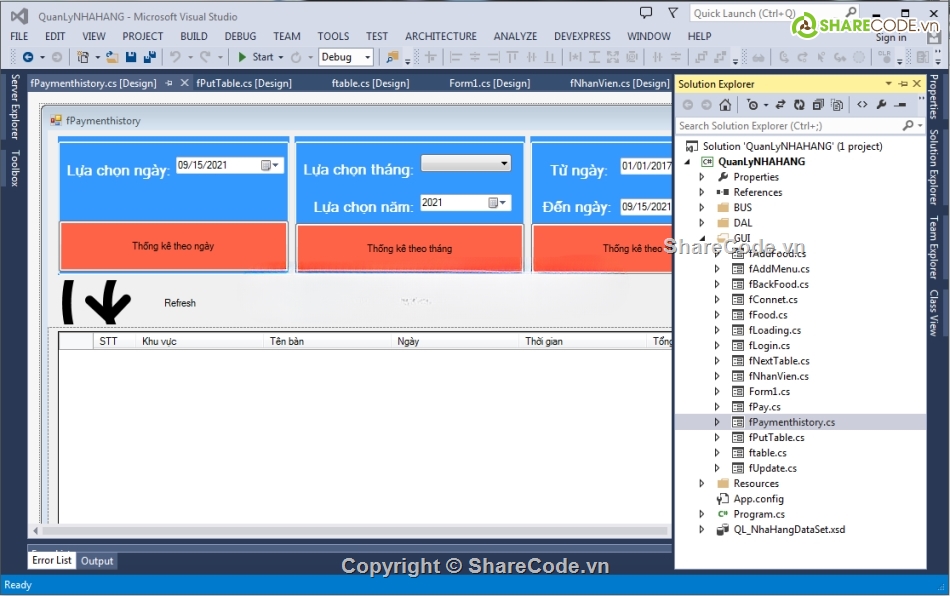Viewport: 950px width, 596px height.
Task: Click the Pending Changes Filter icon
Action: pos(752,105)
